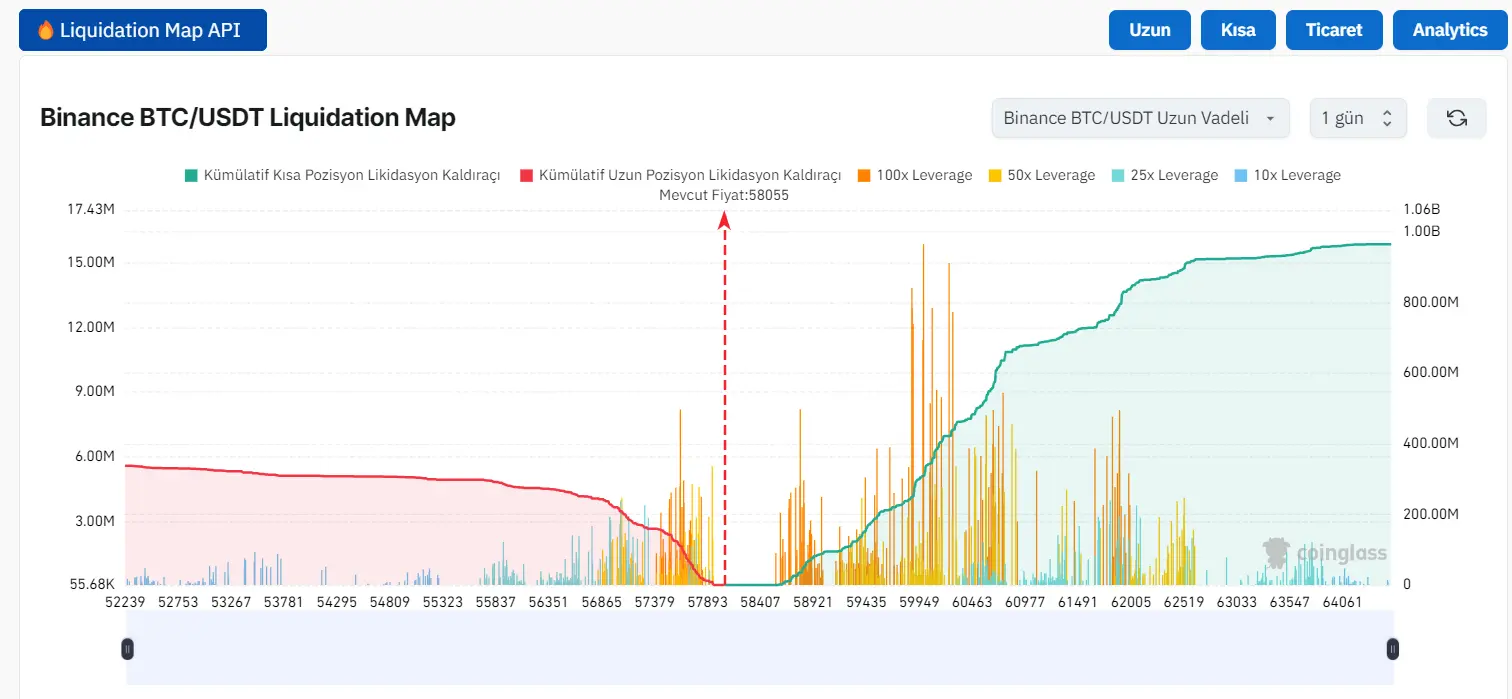Click the 12.00M left axis label

(91, 327)
